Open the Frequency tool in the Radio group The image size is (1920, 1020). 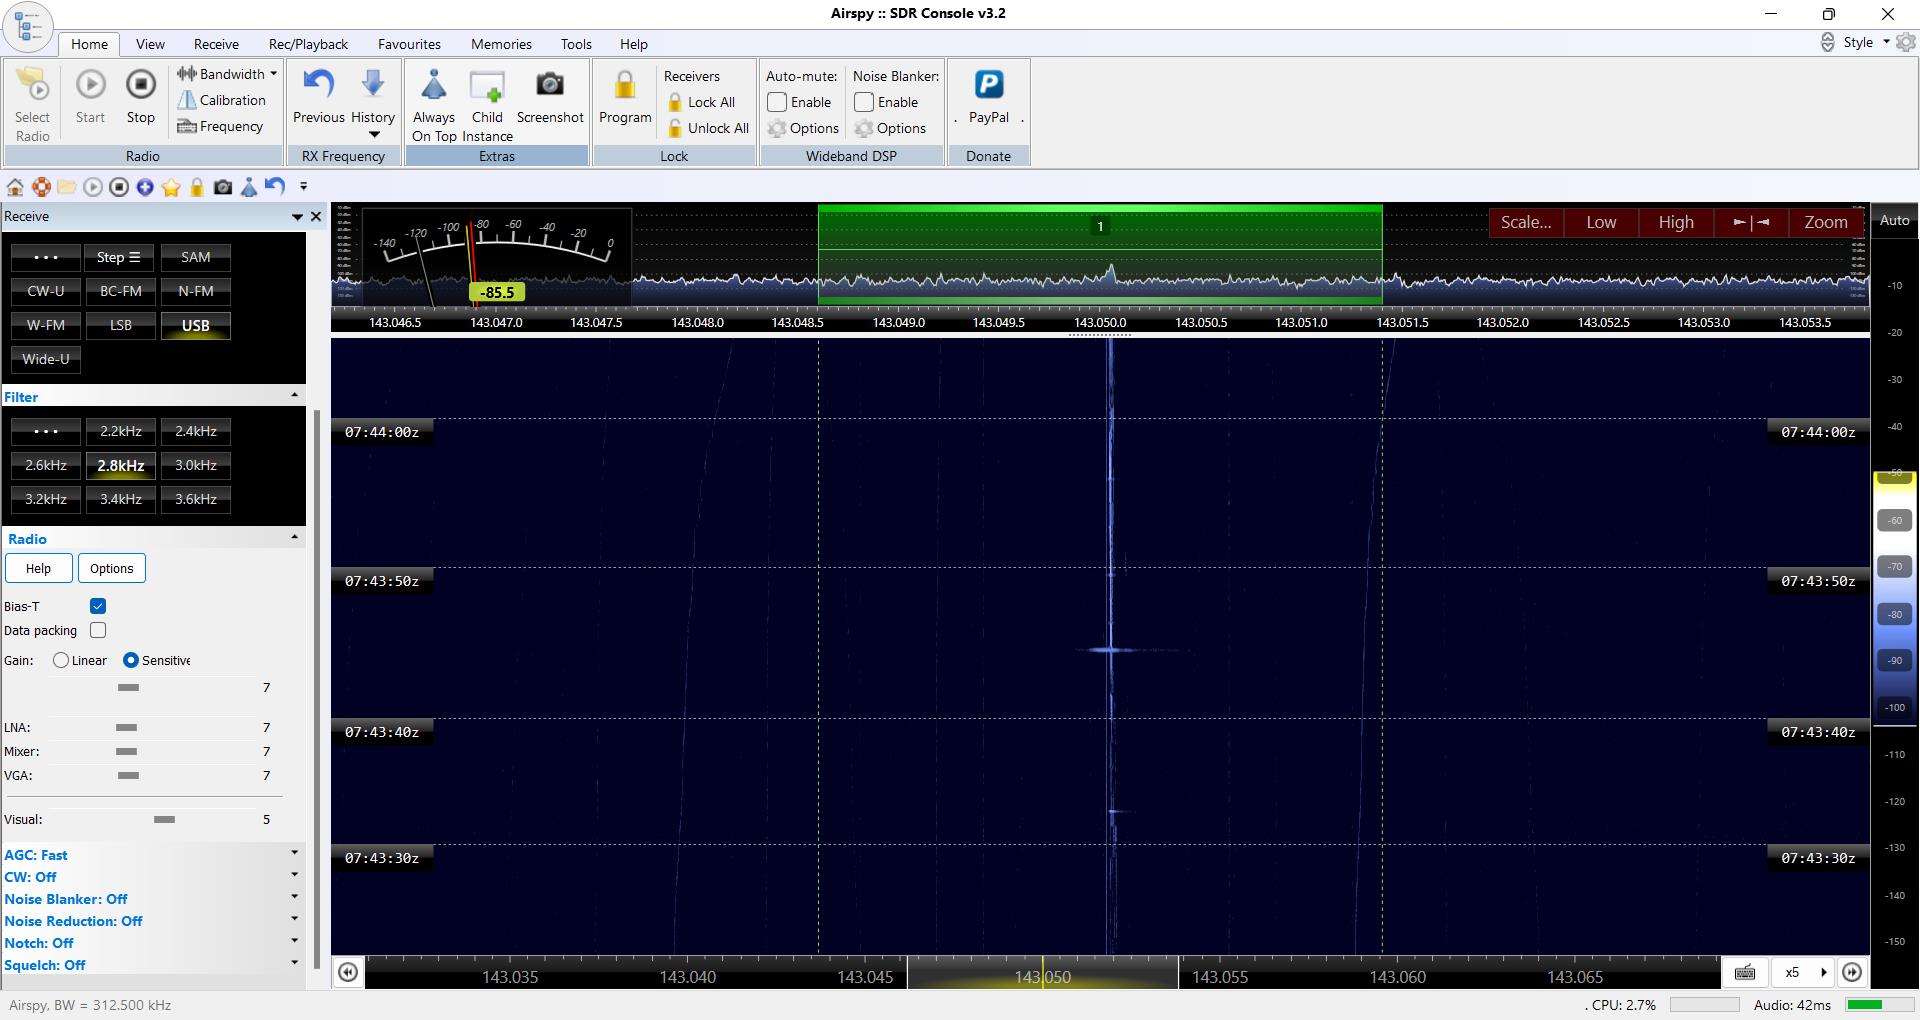click(220, 126)
